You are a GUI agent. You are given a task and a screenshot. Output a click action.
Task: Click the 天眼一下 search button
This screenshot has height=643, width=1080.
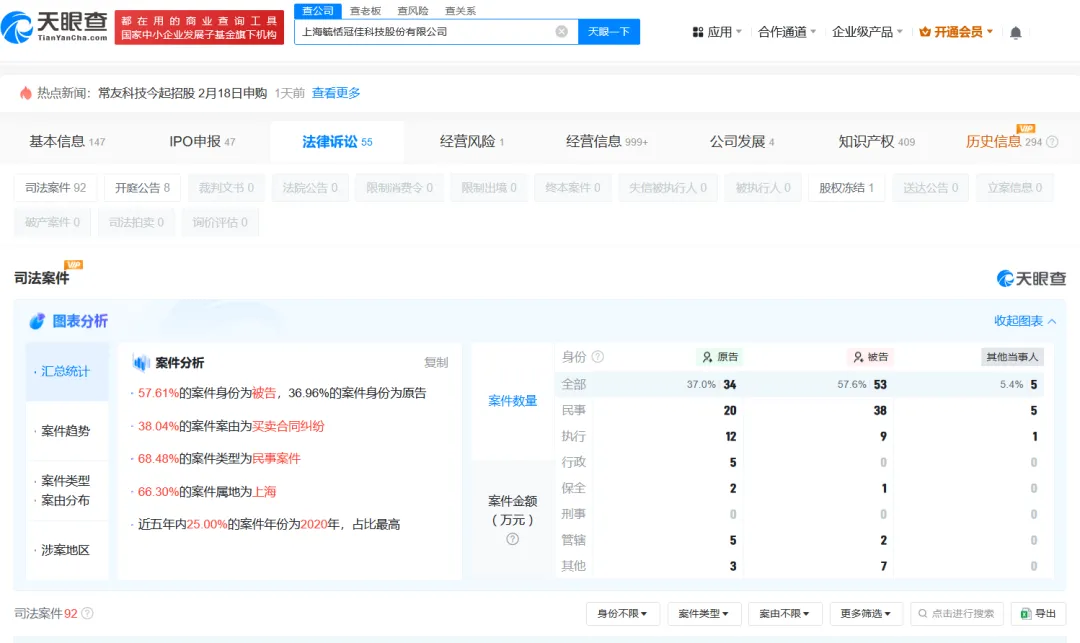click(x=609, y=32)
